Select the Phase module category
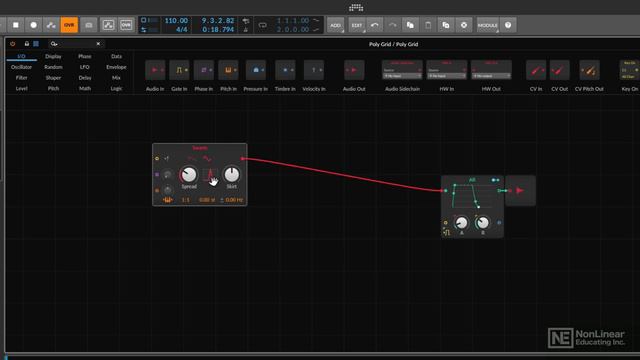640x360 pixels. 85,56
